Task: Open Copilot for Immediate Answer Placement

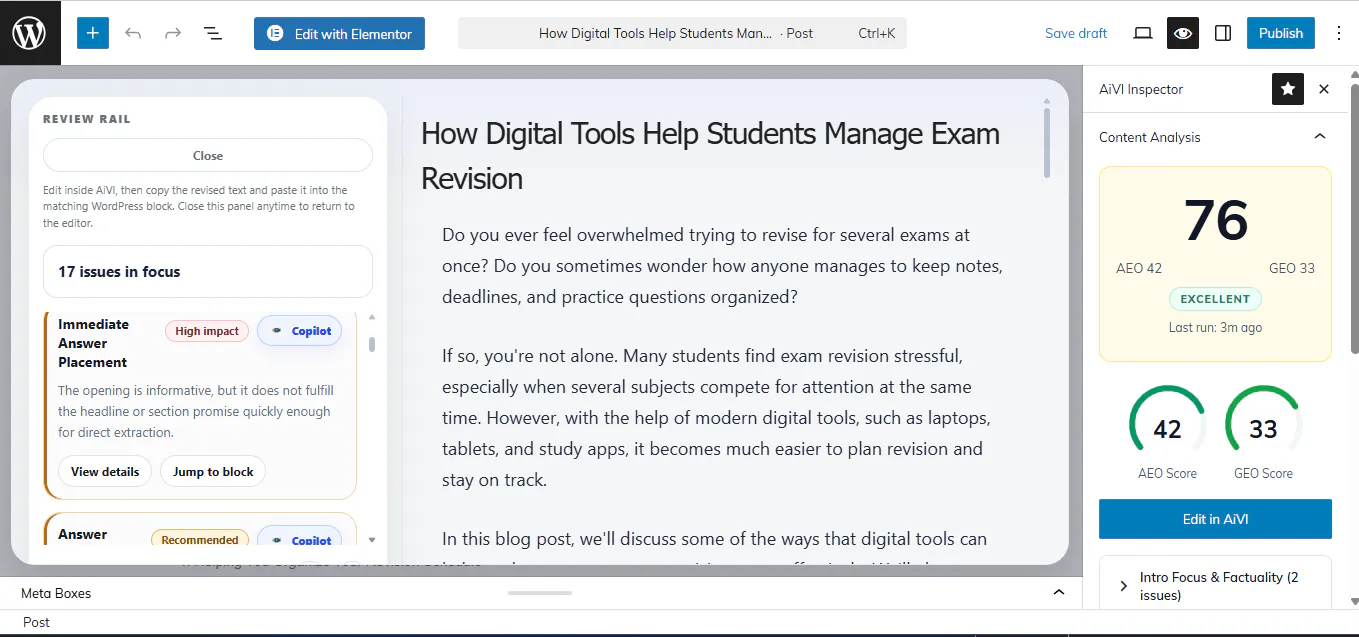Action: pyautogui.click(x=300, y=331)
